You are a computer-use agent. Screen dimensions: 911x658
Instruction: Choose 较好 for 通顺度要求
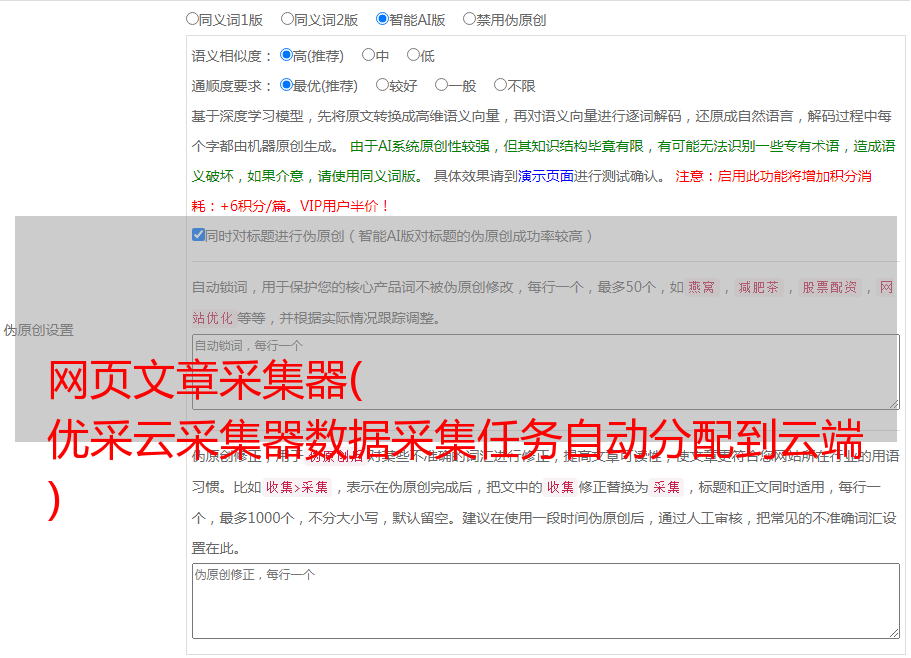[382, 85]
